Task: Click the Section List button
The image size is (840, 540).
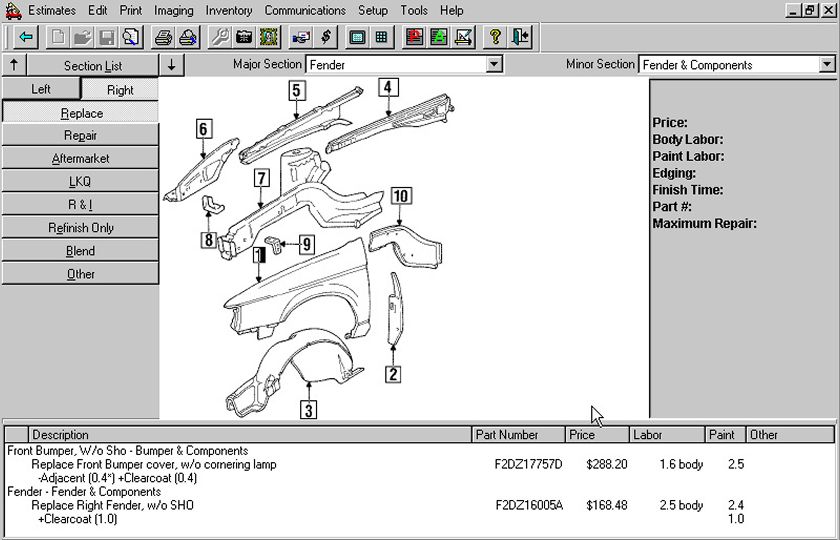Action: point(93,65)
